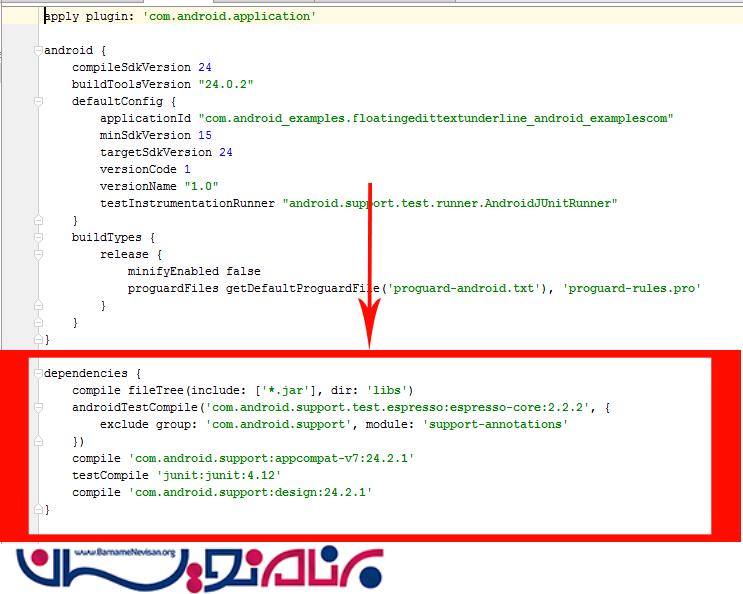Click the "24.0.2" build tools string
743x594 pixels.
click(x=226, y=84)
